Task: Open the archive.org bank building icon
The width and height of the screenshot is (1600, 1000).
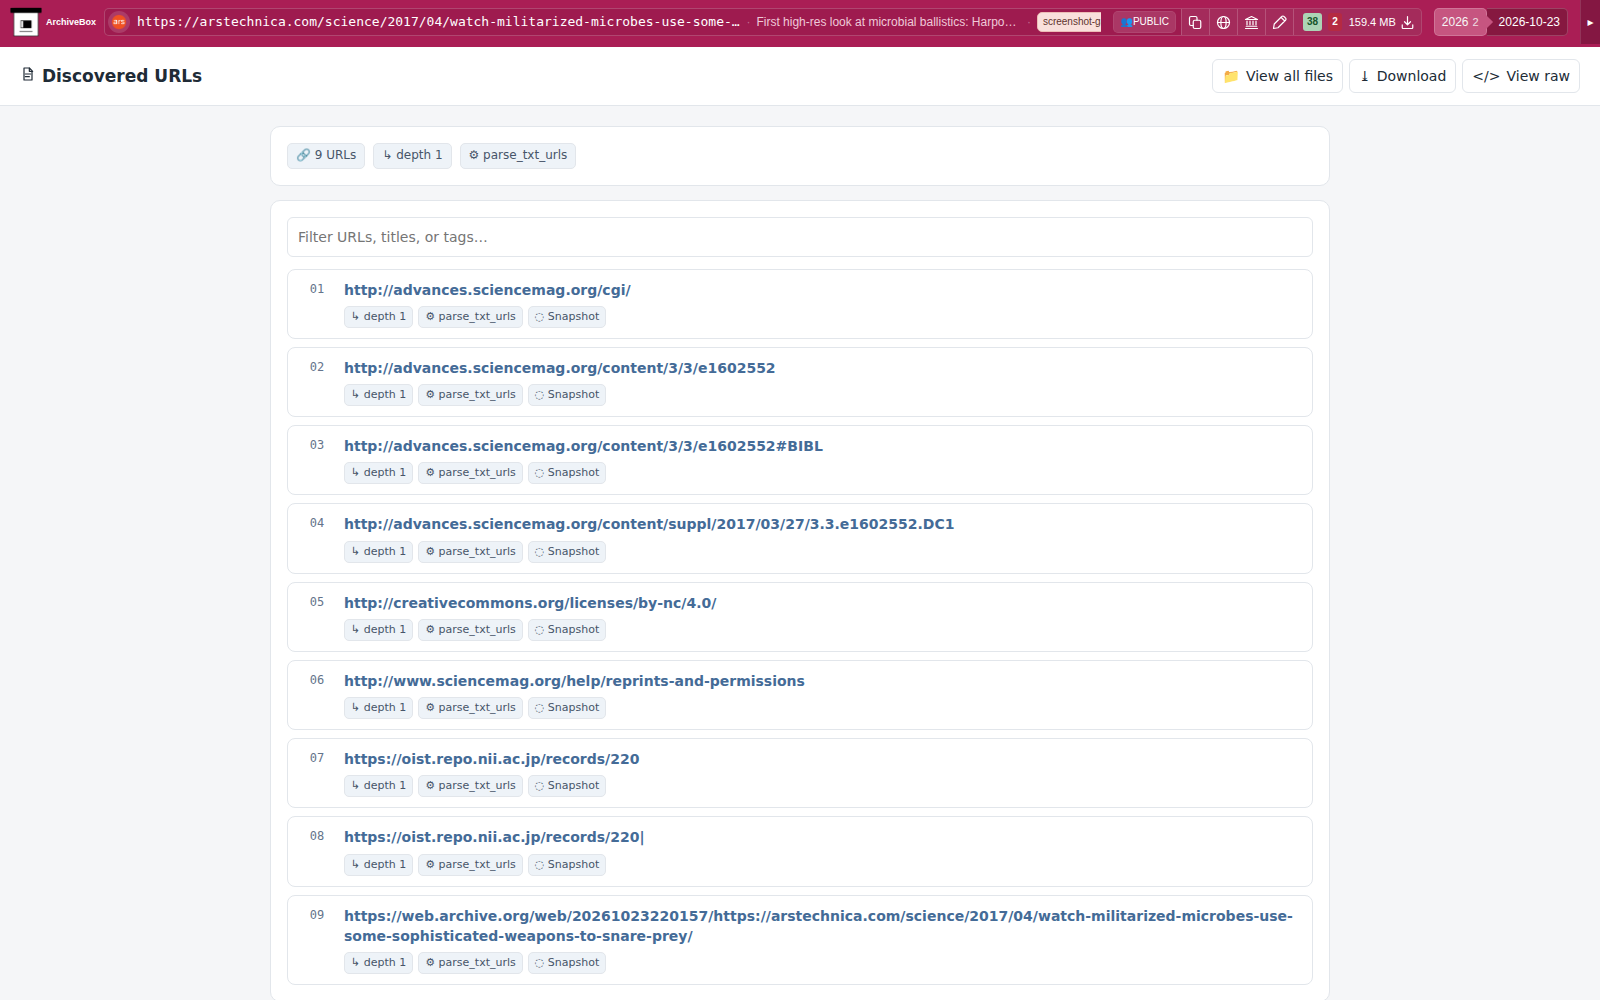Action: tap(1251, 22)
